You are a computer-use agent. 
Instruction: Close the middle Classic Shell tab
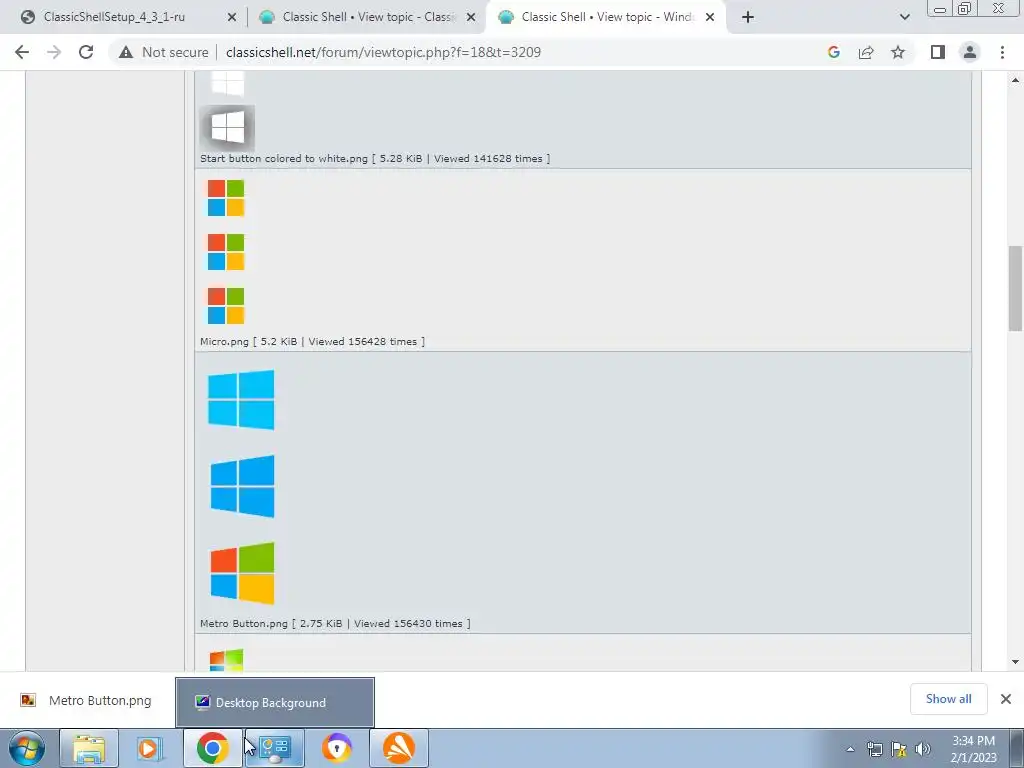coord(471,18)
